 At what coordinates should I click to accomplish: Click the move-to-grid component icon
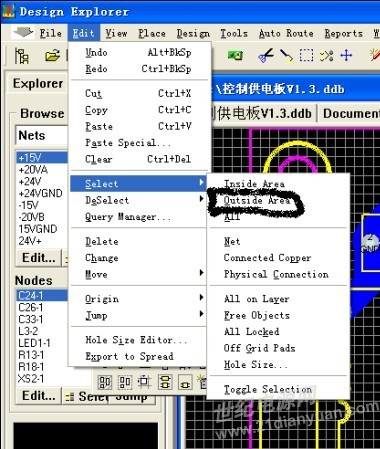pyautogui.click(x=145, y=382)
